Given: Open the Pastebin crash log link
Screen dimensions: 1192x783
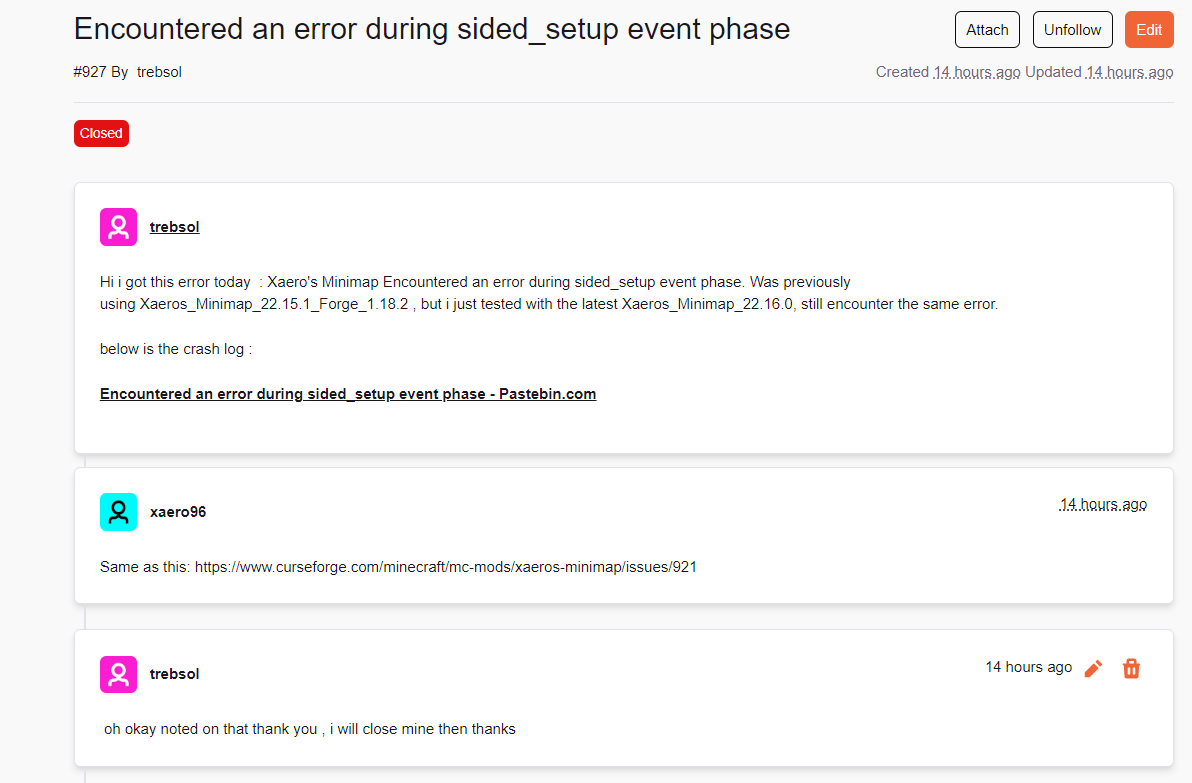Looking at the screenshot, I should pos(347,394).
